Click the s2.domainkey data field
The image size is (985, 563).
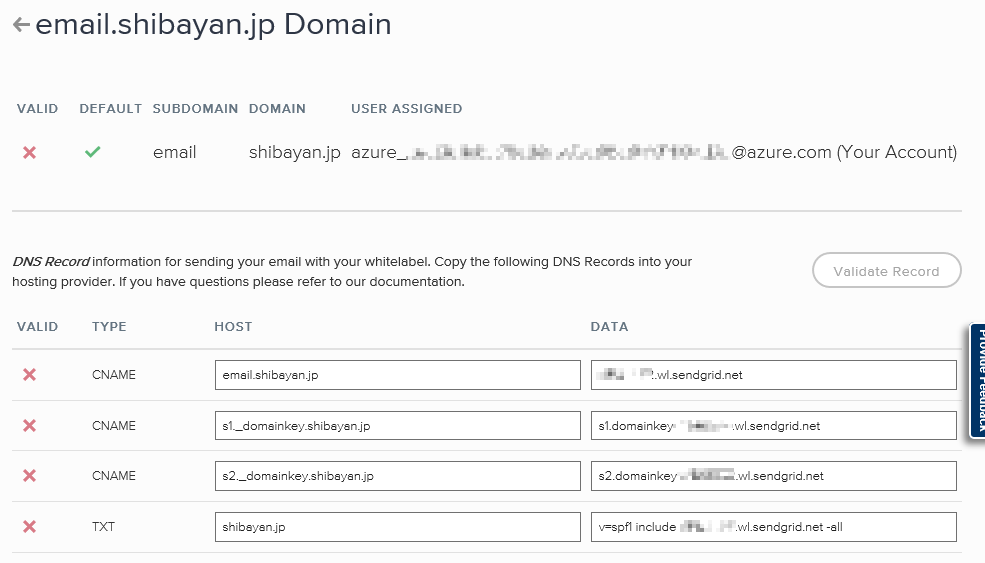[x=773, y=476]
